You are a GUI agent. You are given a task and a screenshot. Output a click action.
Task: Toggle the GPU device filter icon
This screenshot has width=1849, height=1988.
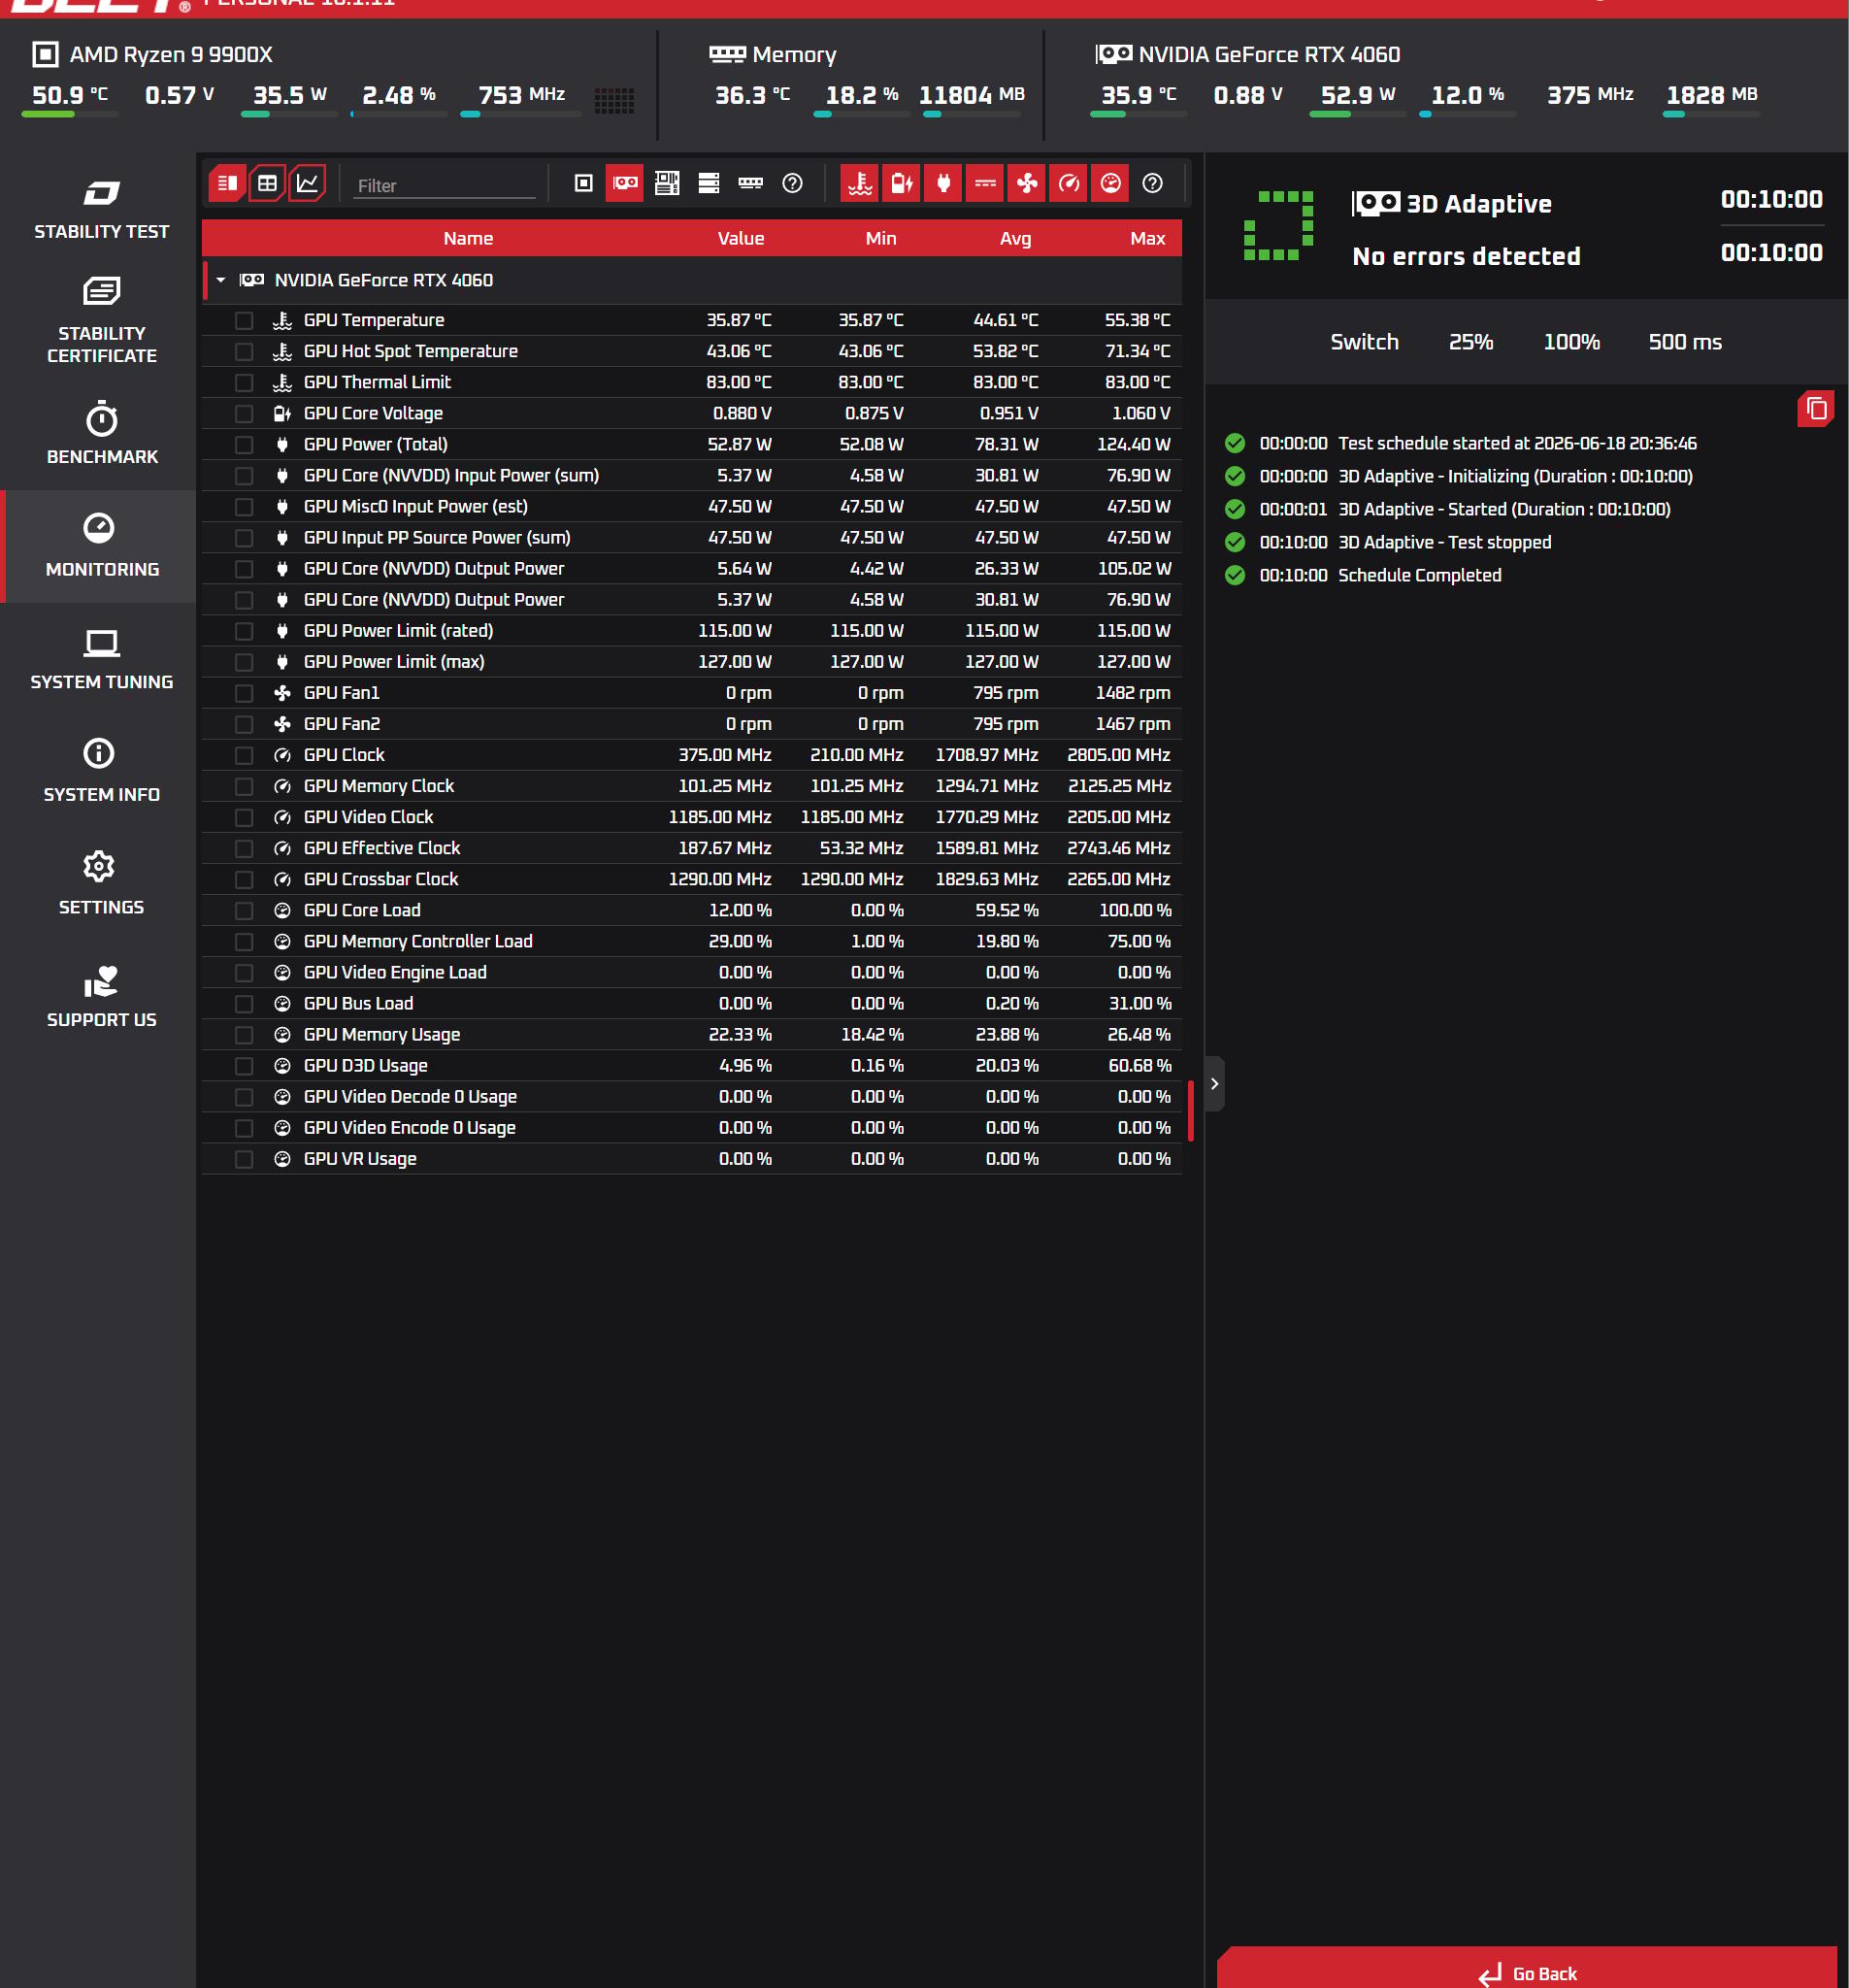[625, 184]
